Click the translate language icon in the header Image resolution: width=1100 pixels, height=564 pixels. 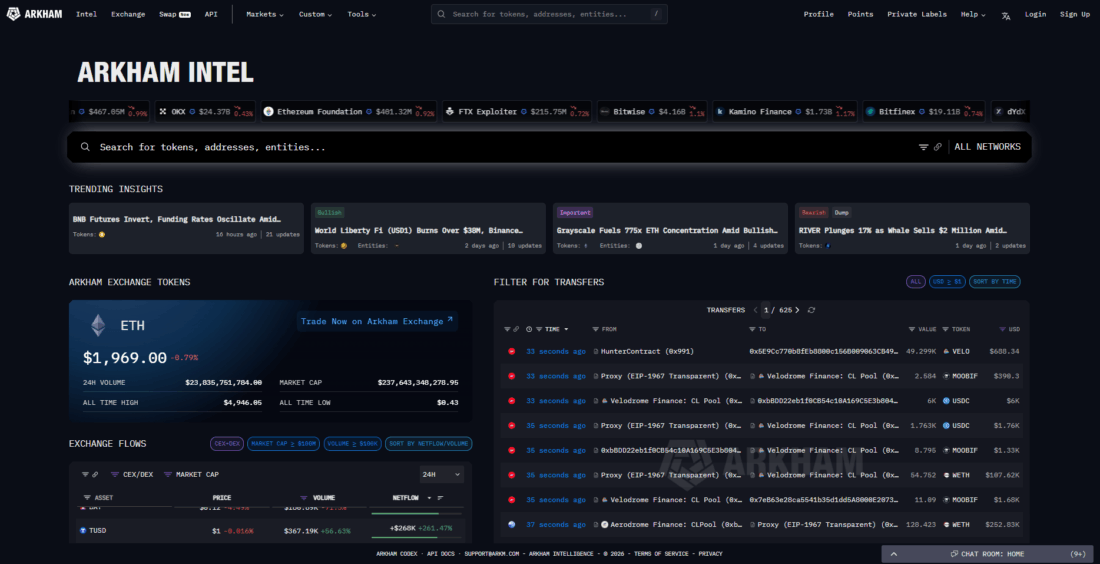coord(1006,15)
